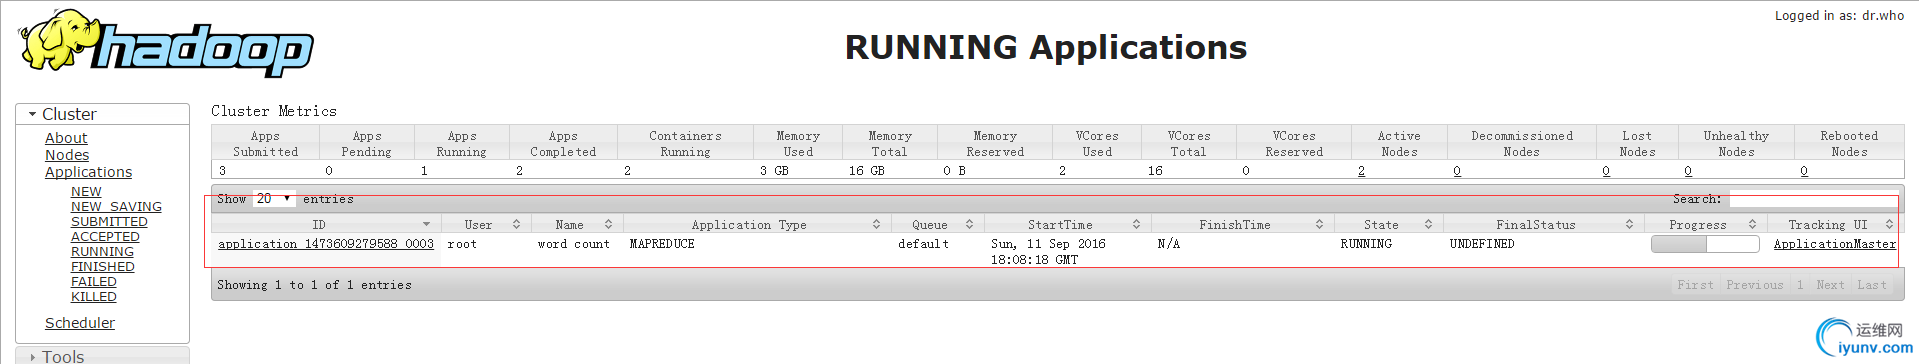Sort by Progress column sort icon
The width and height of the screenshot is (1919, 364).
(1752, 224)
